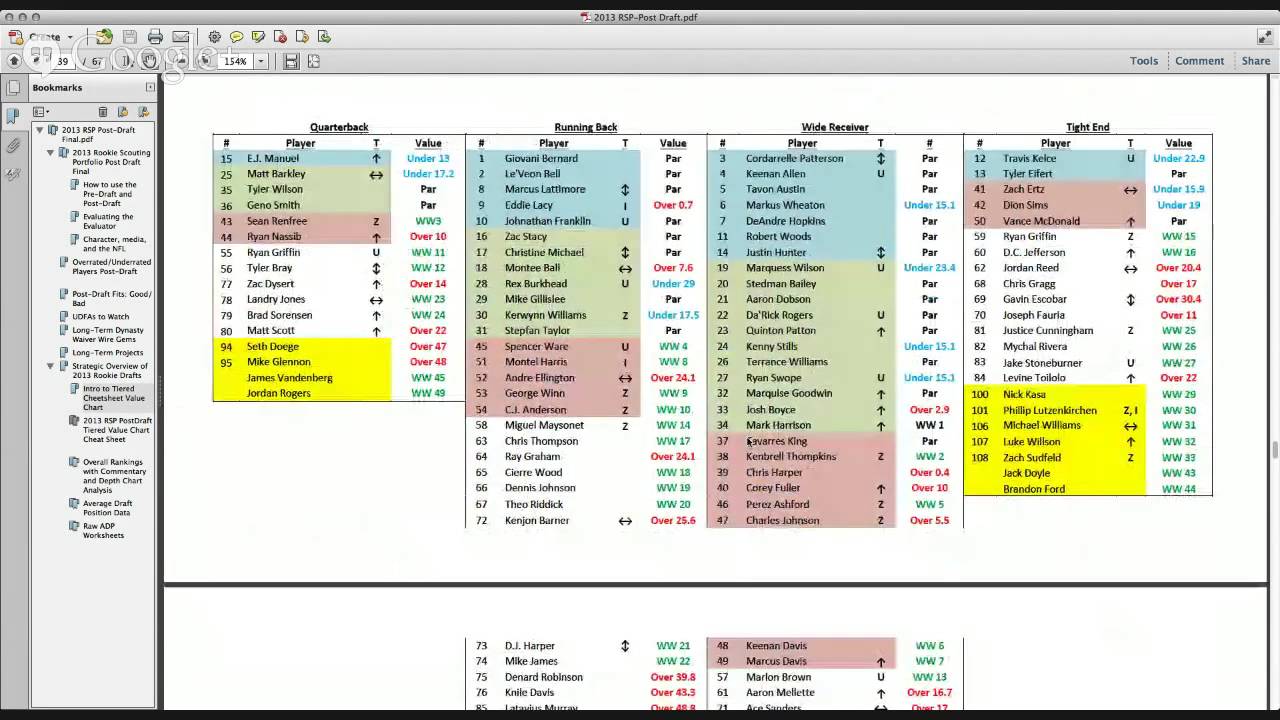
Task: Activate the Hand pan tool
Action: (x=149, y=61)
